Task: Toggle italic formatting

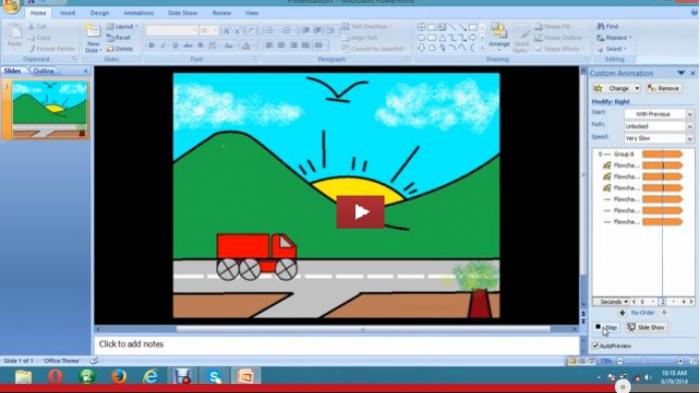Action: (x=163, y=46)
